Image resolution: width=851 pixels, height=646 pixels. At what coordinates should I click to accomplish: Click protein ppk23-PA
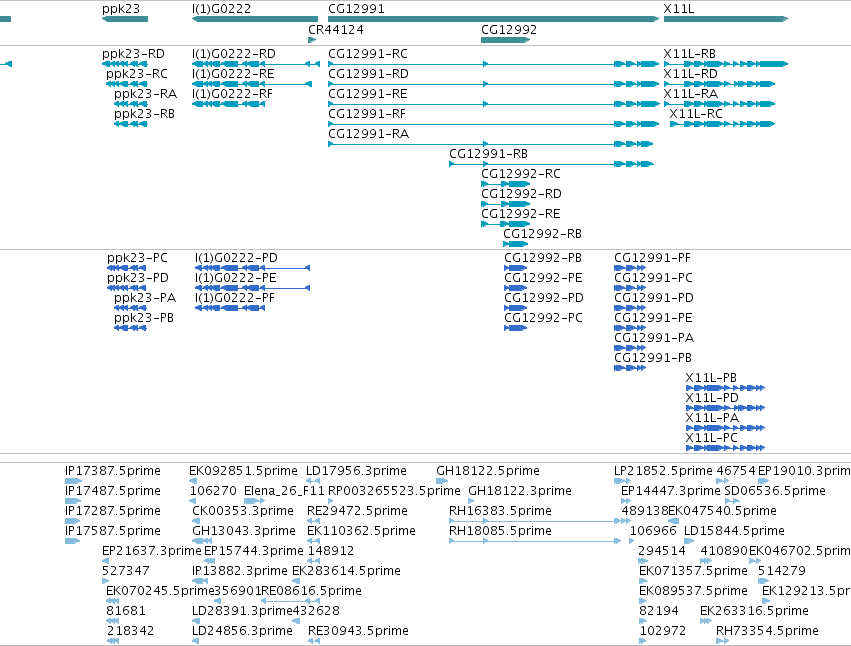pos(130,308)
